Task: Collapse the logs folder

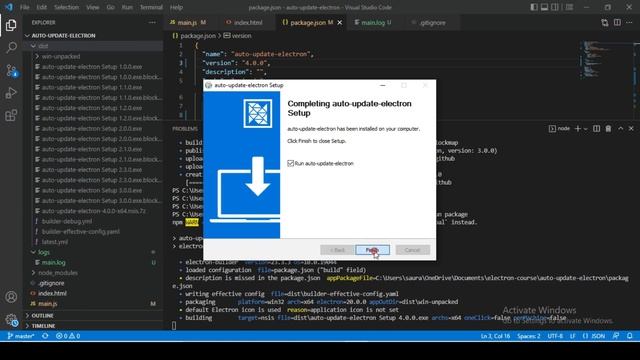Action: click(40, 252)
